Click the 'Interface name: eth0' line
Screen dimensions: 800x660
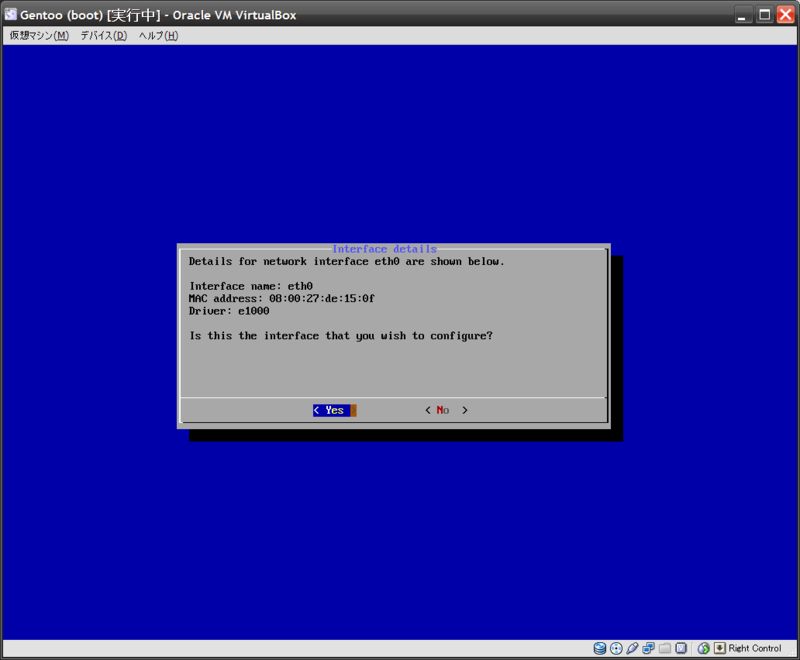click(251, 286)
